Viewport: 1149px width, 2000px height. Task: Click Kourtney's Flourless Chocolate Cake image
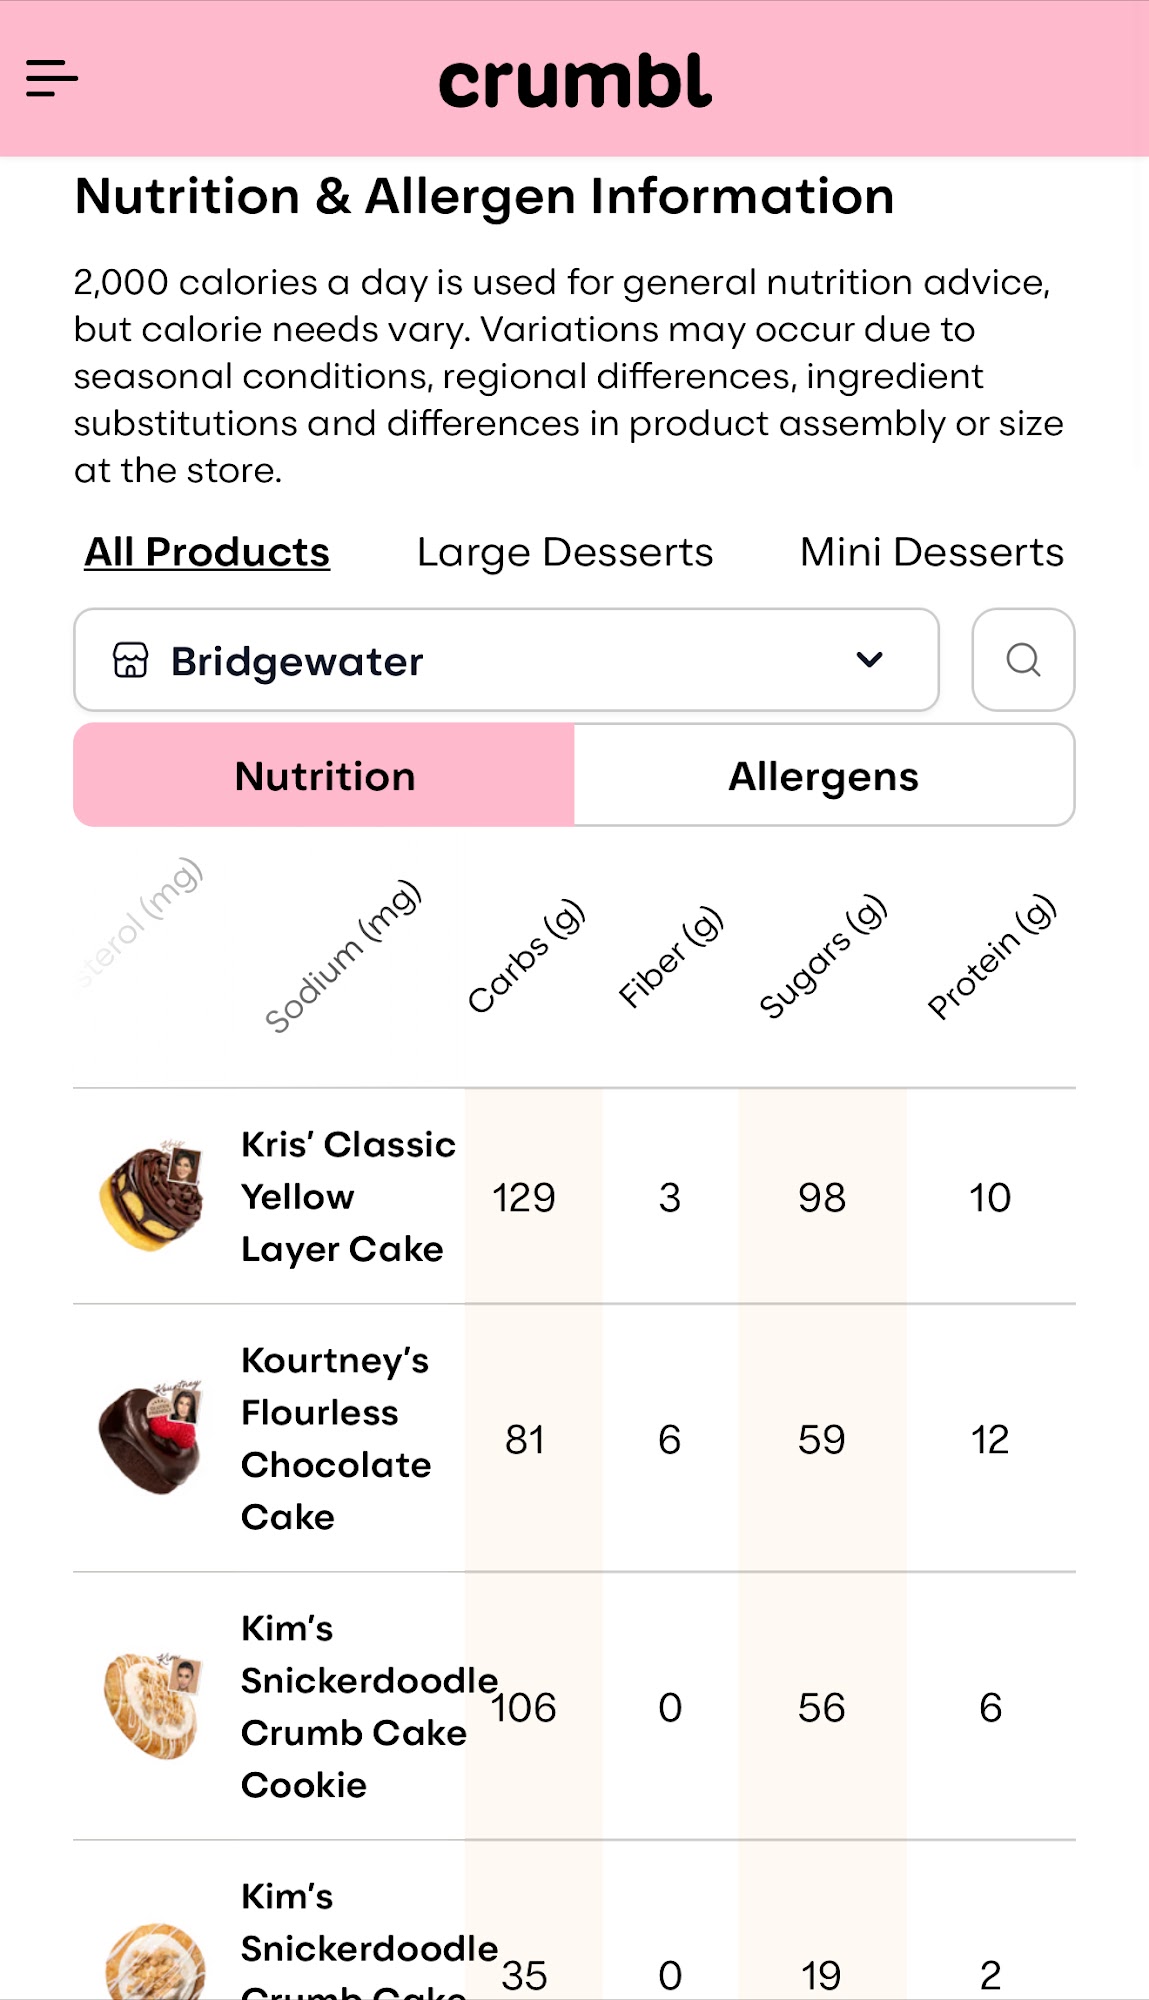152,1438
